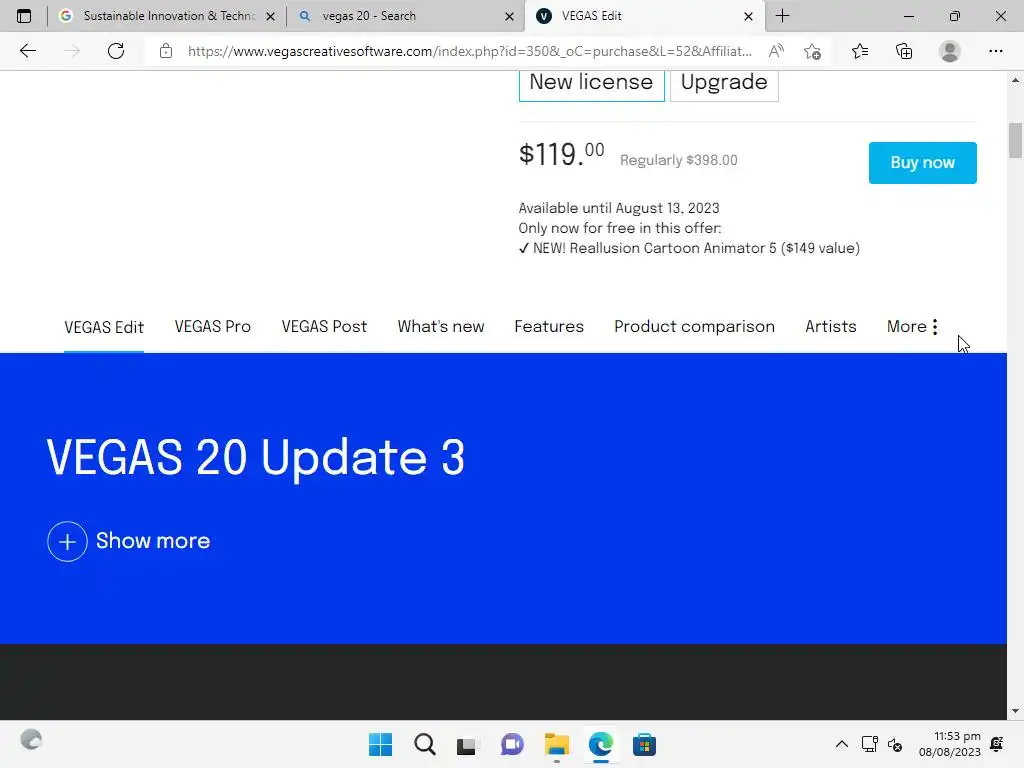The height and width of the screenshot is (768, 1024).
Task: Open the Chat app on taskbar
Action: click(513, 744)
